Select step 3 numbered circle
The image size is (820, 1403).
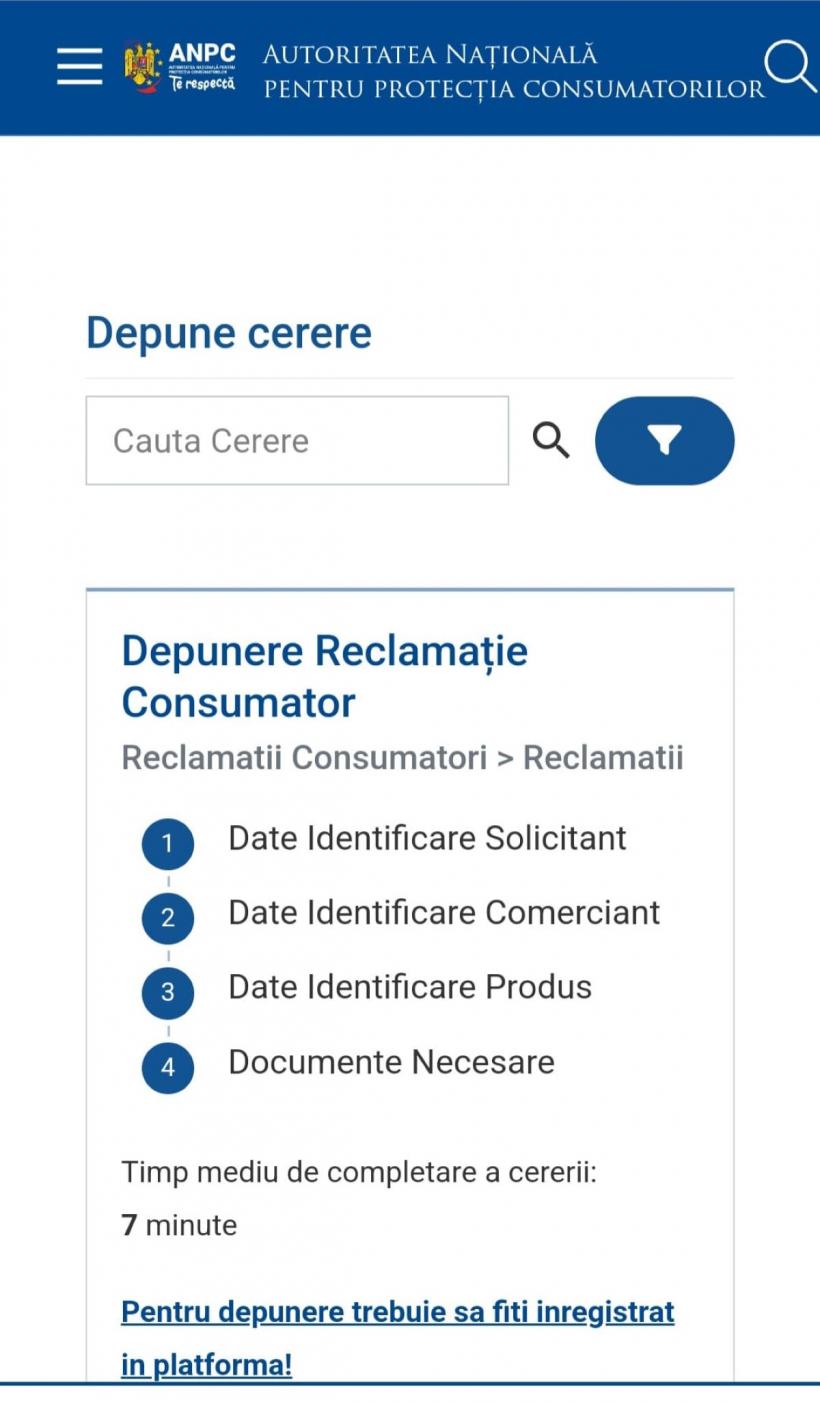pos(167,992)
